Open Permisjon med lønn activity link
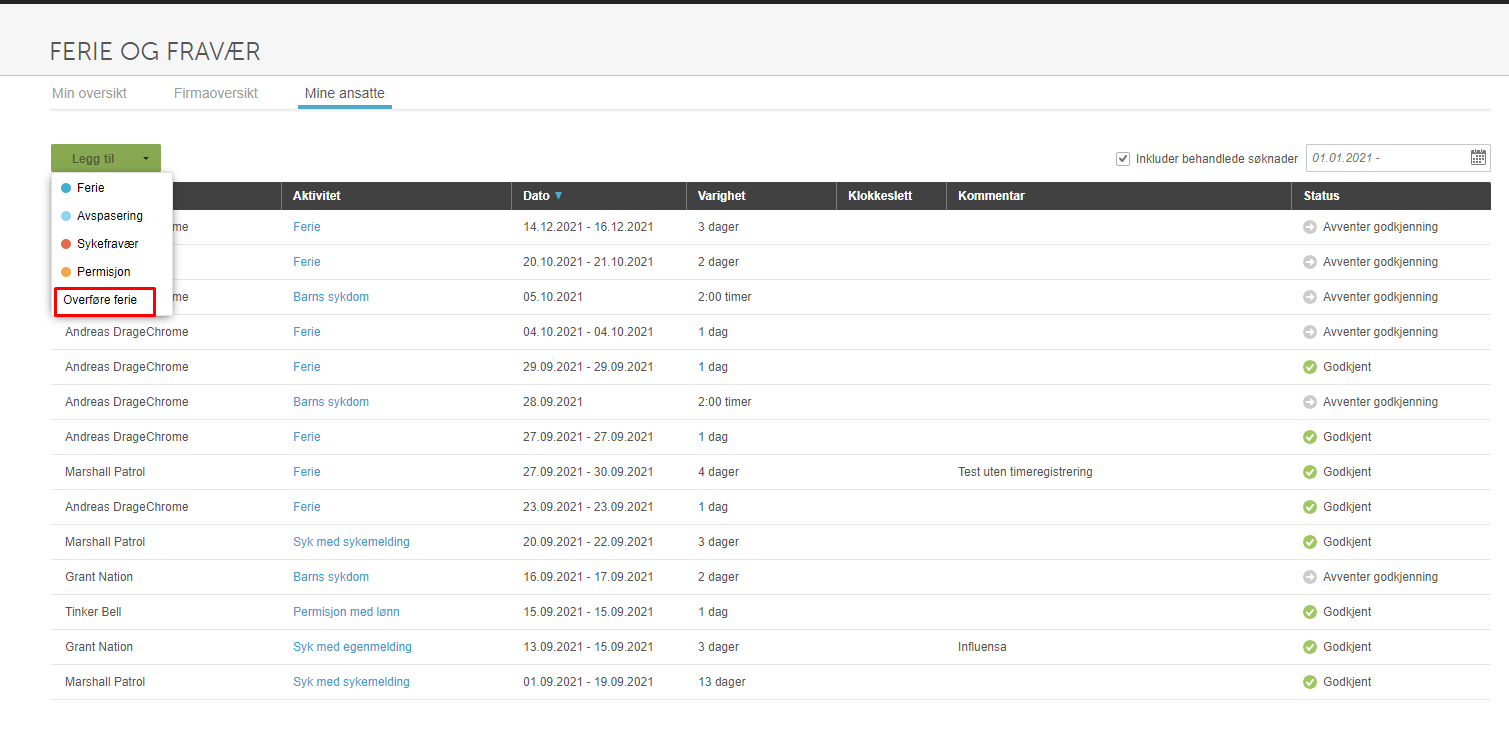 coord(346,612)
